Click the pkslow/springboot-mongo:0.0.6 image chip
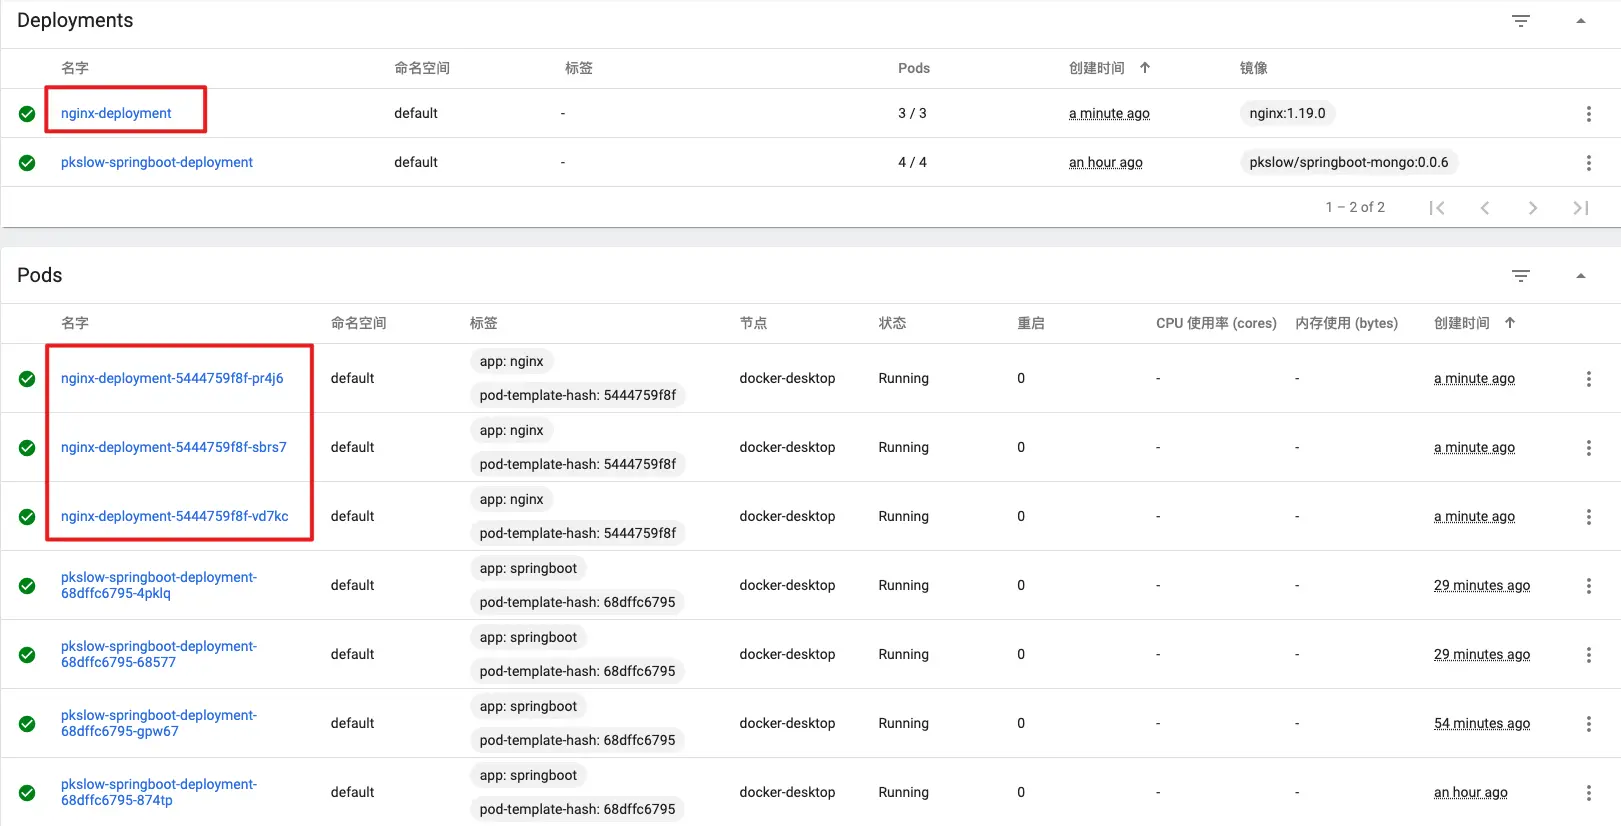Viewport: 1621px width, 826px height. 1348,162
